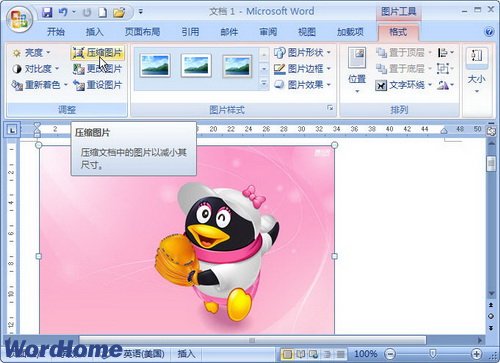Viewport: 500px width, 363px height.
Task: Click the group objects icon
Action: pyautogui.click(x=445, y=69)
